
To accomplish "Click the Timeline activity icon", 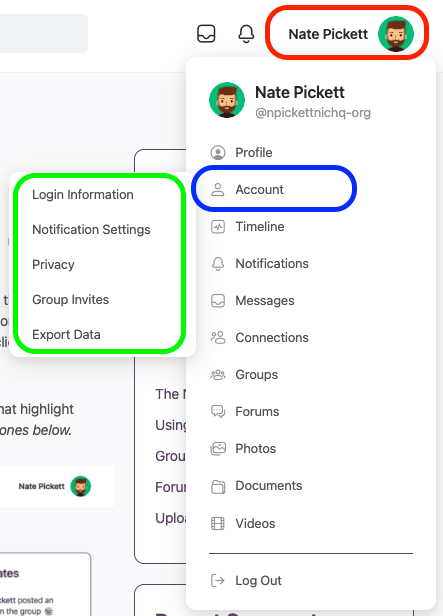I will pos(218,227).
